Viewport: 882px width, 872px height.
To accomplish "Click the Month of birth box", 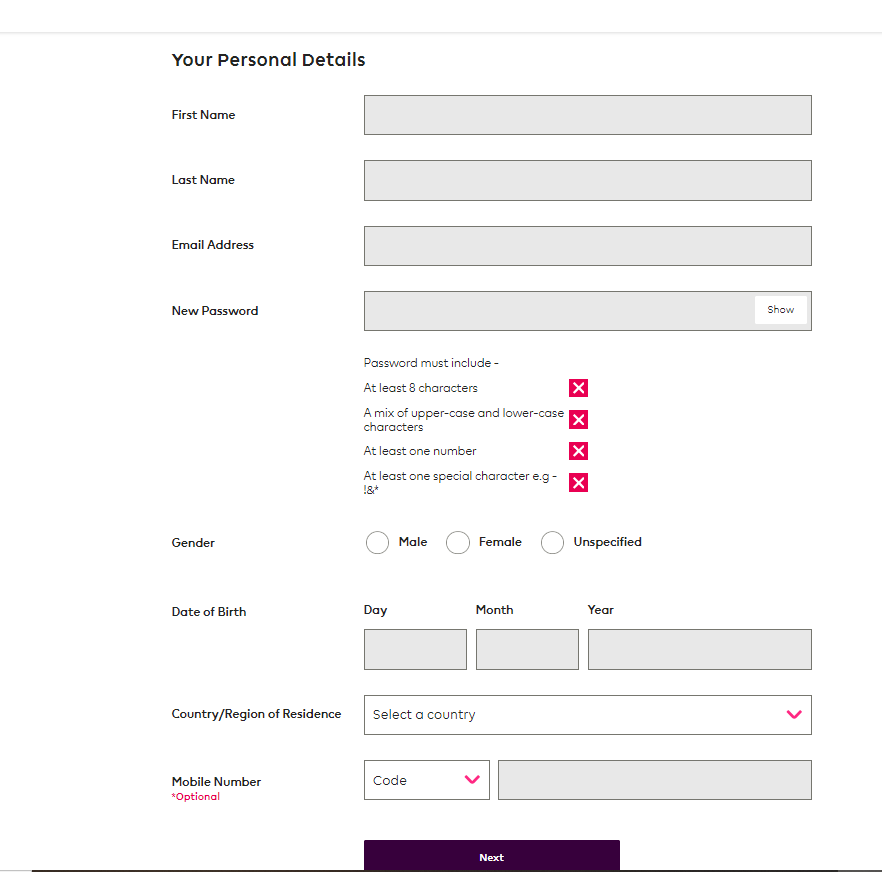I will click(x=527, y=649).
